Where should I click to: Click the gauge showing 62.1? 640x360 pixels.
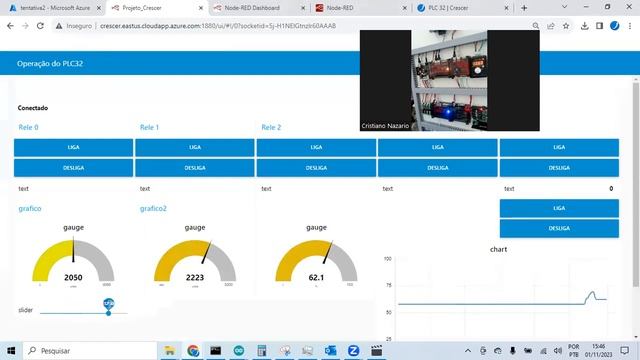pyautogui.click(x=316, y=261)
